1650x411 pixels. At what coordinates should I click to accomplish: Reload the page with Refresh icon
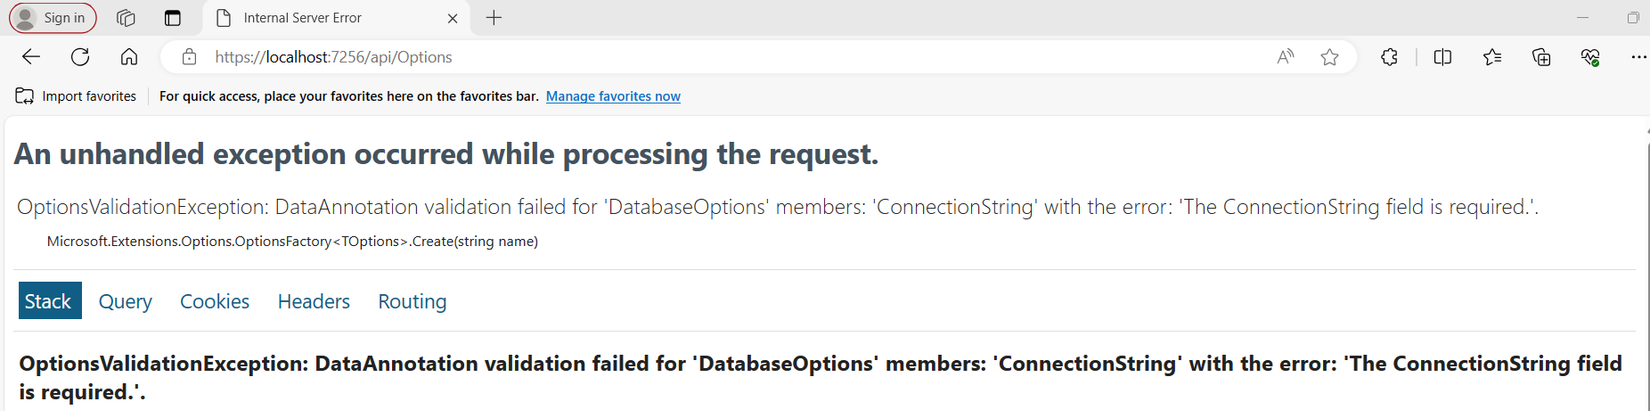coord(80,57)
